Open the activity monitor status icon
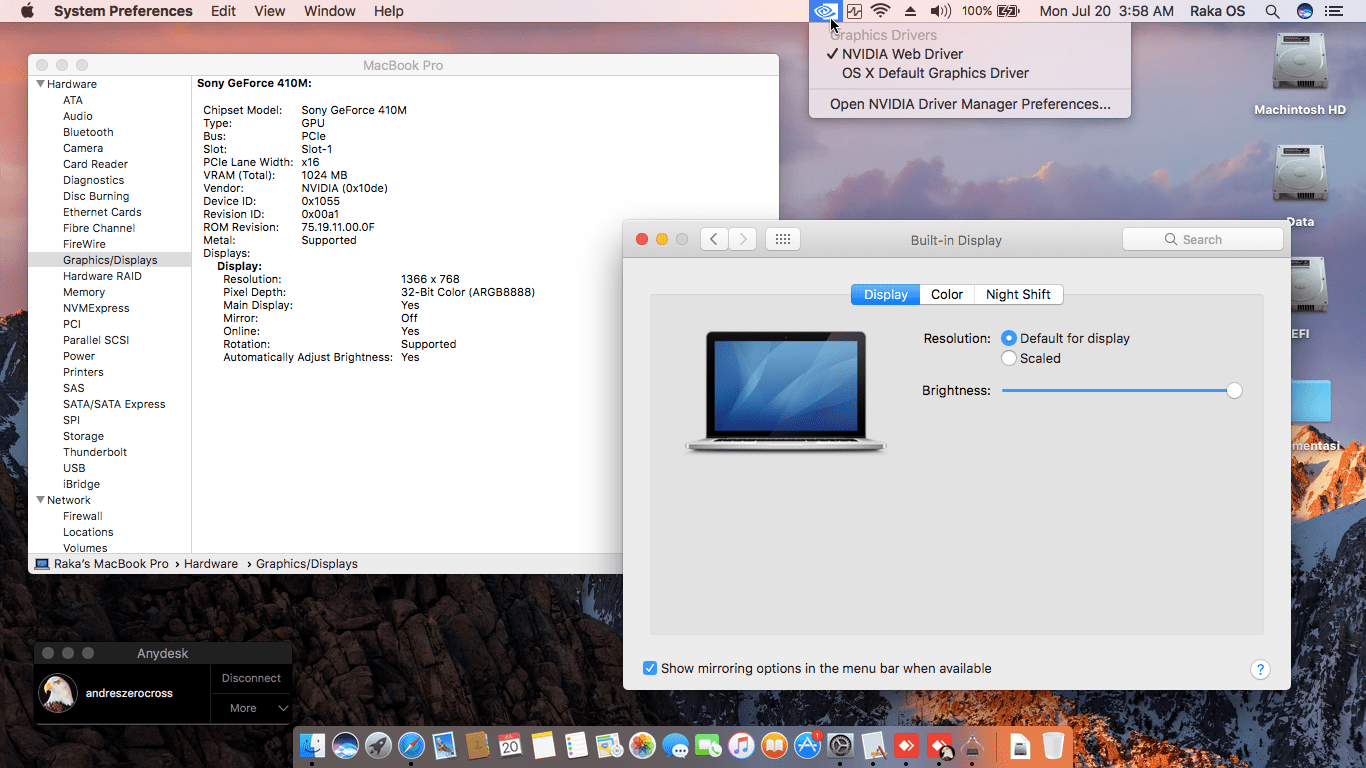The image size is (1366, 768). click(854, 11)
